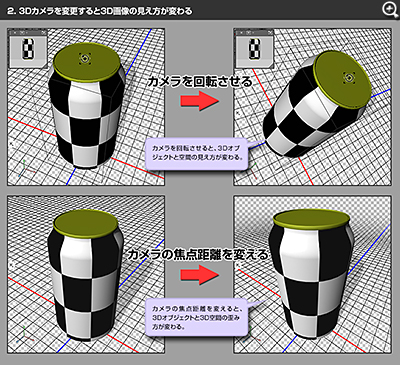Click the callout beginning 'カメラの焦点距離を変えると、'
Viewport: 400px width, 365px height.
click(198, 318)
